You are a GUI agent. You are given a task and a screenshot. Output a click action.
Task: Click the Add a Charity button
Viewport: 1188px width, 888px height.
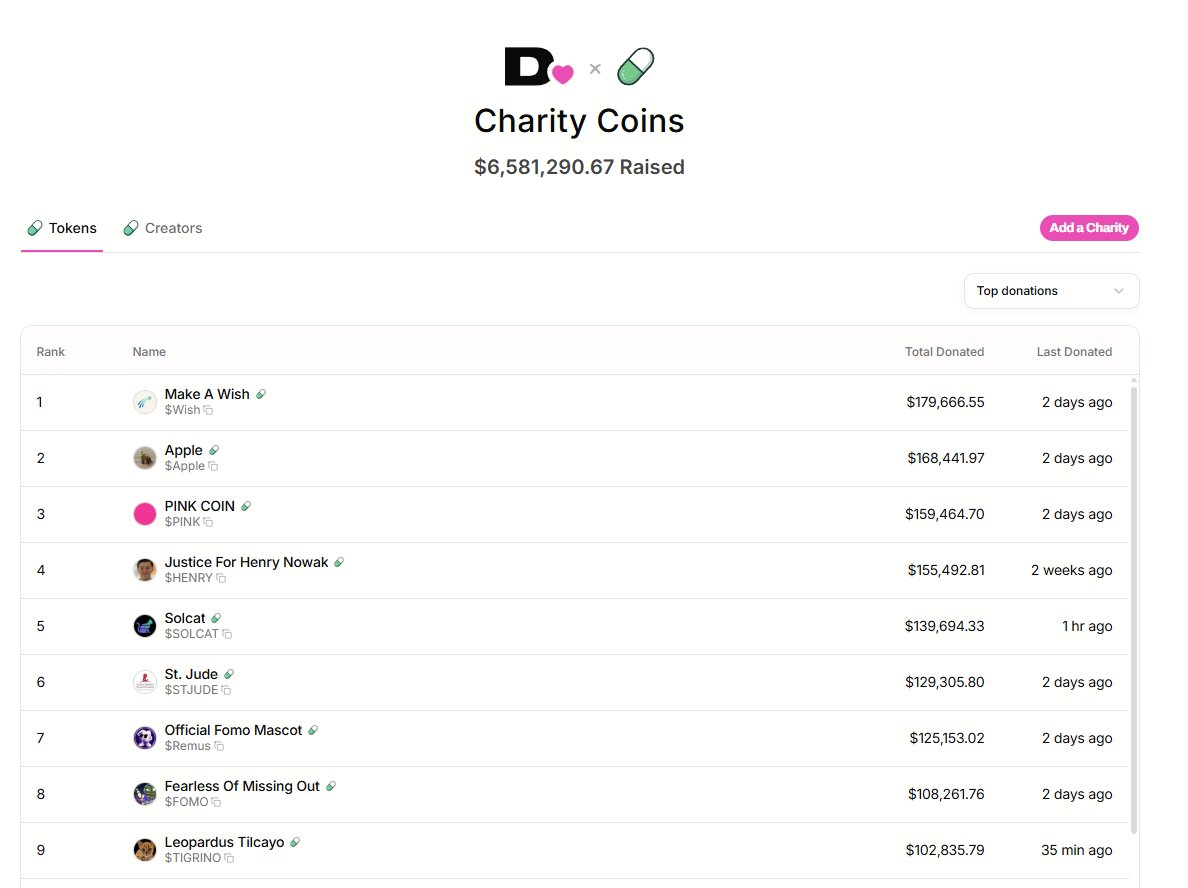tap(1089, 228)
